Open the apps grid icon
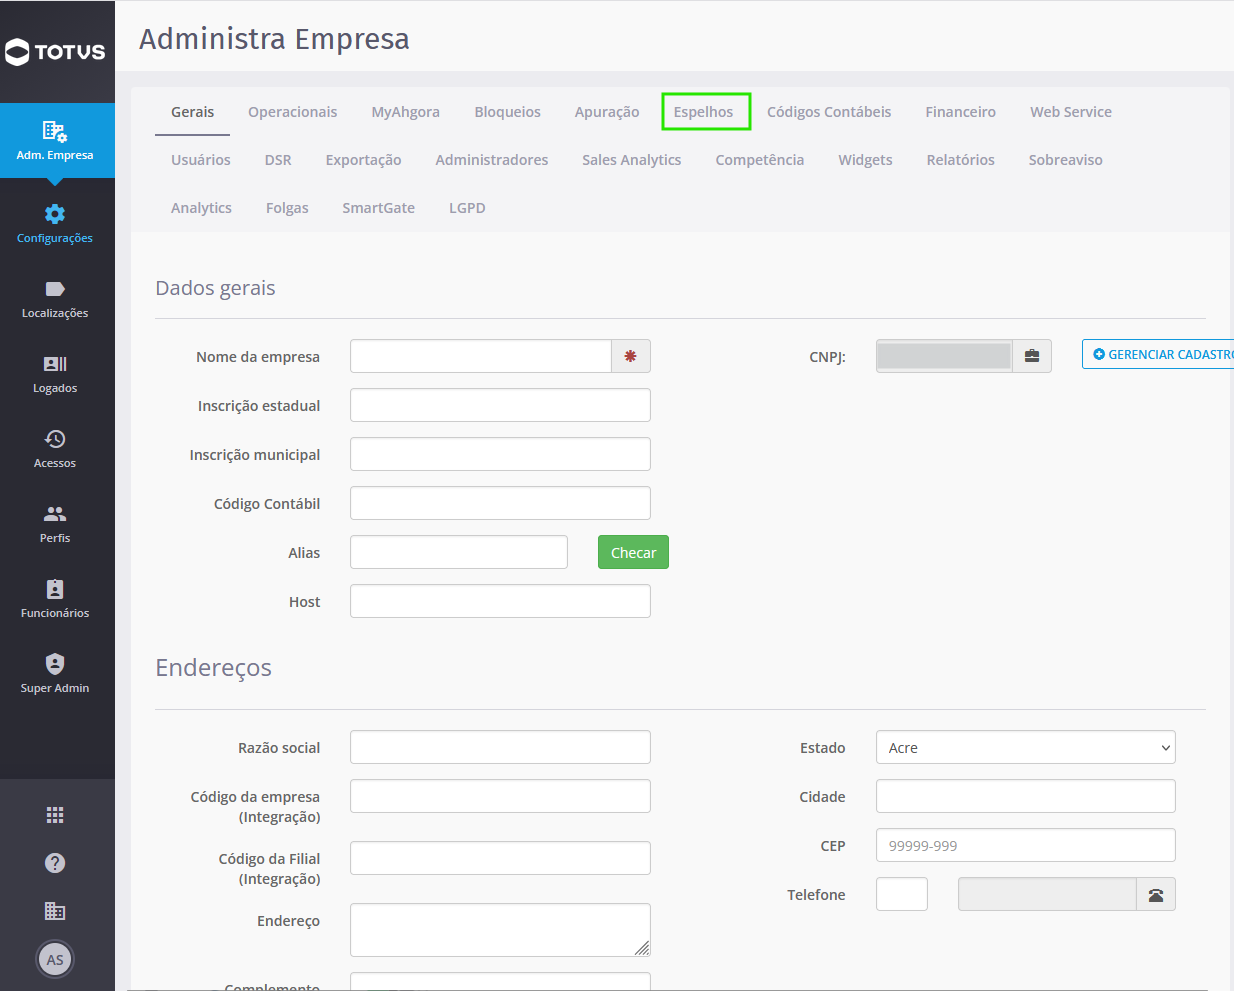 point(55,815)
